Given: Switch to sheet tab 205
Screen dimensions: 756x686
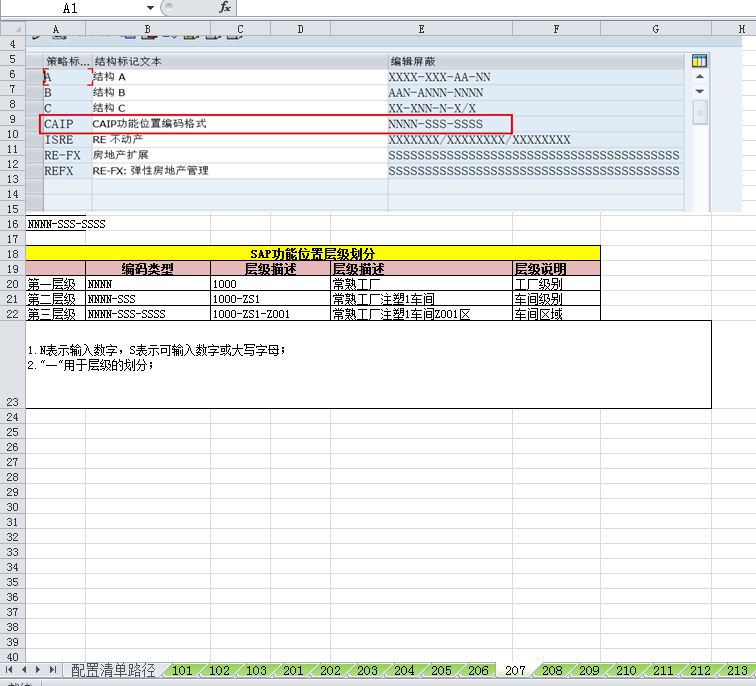Looking at the screenshot, I should 441,670.
